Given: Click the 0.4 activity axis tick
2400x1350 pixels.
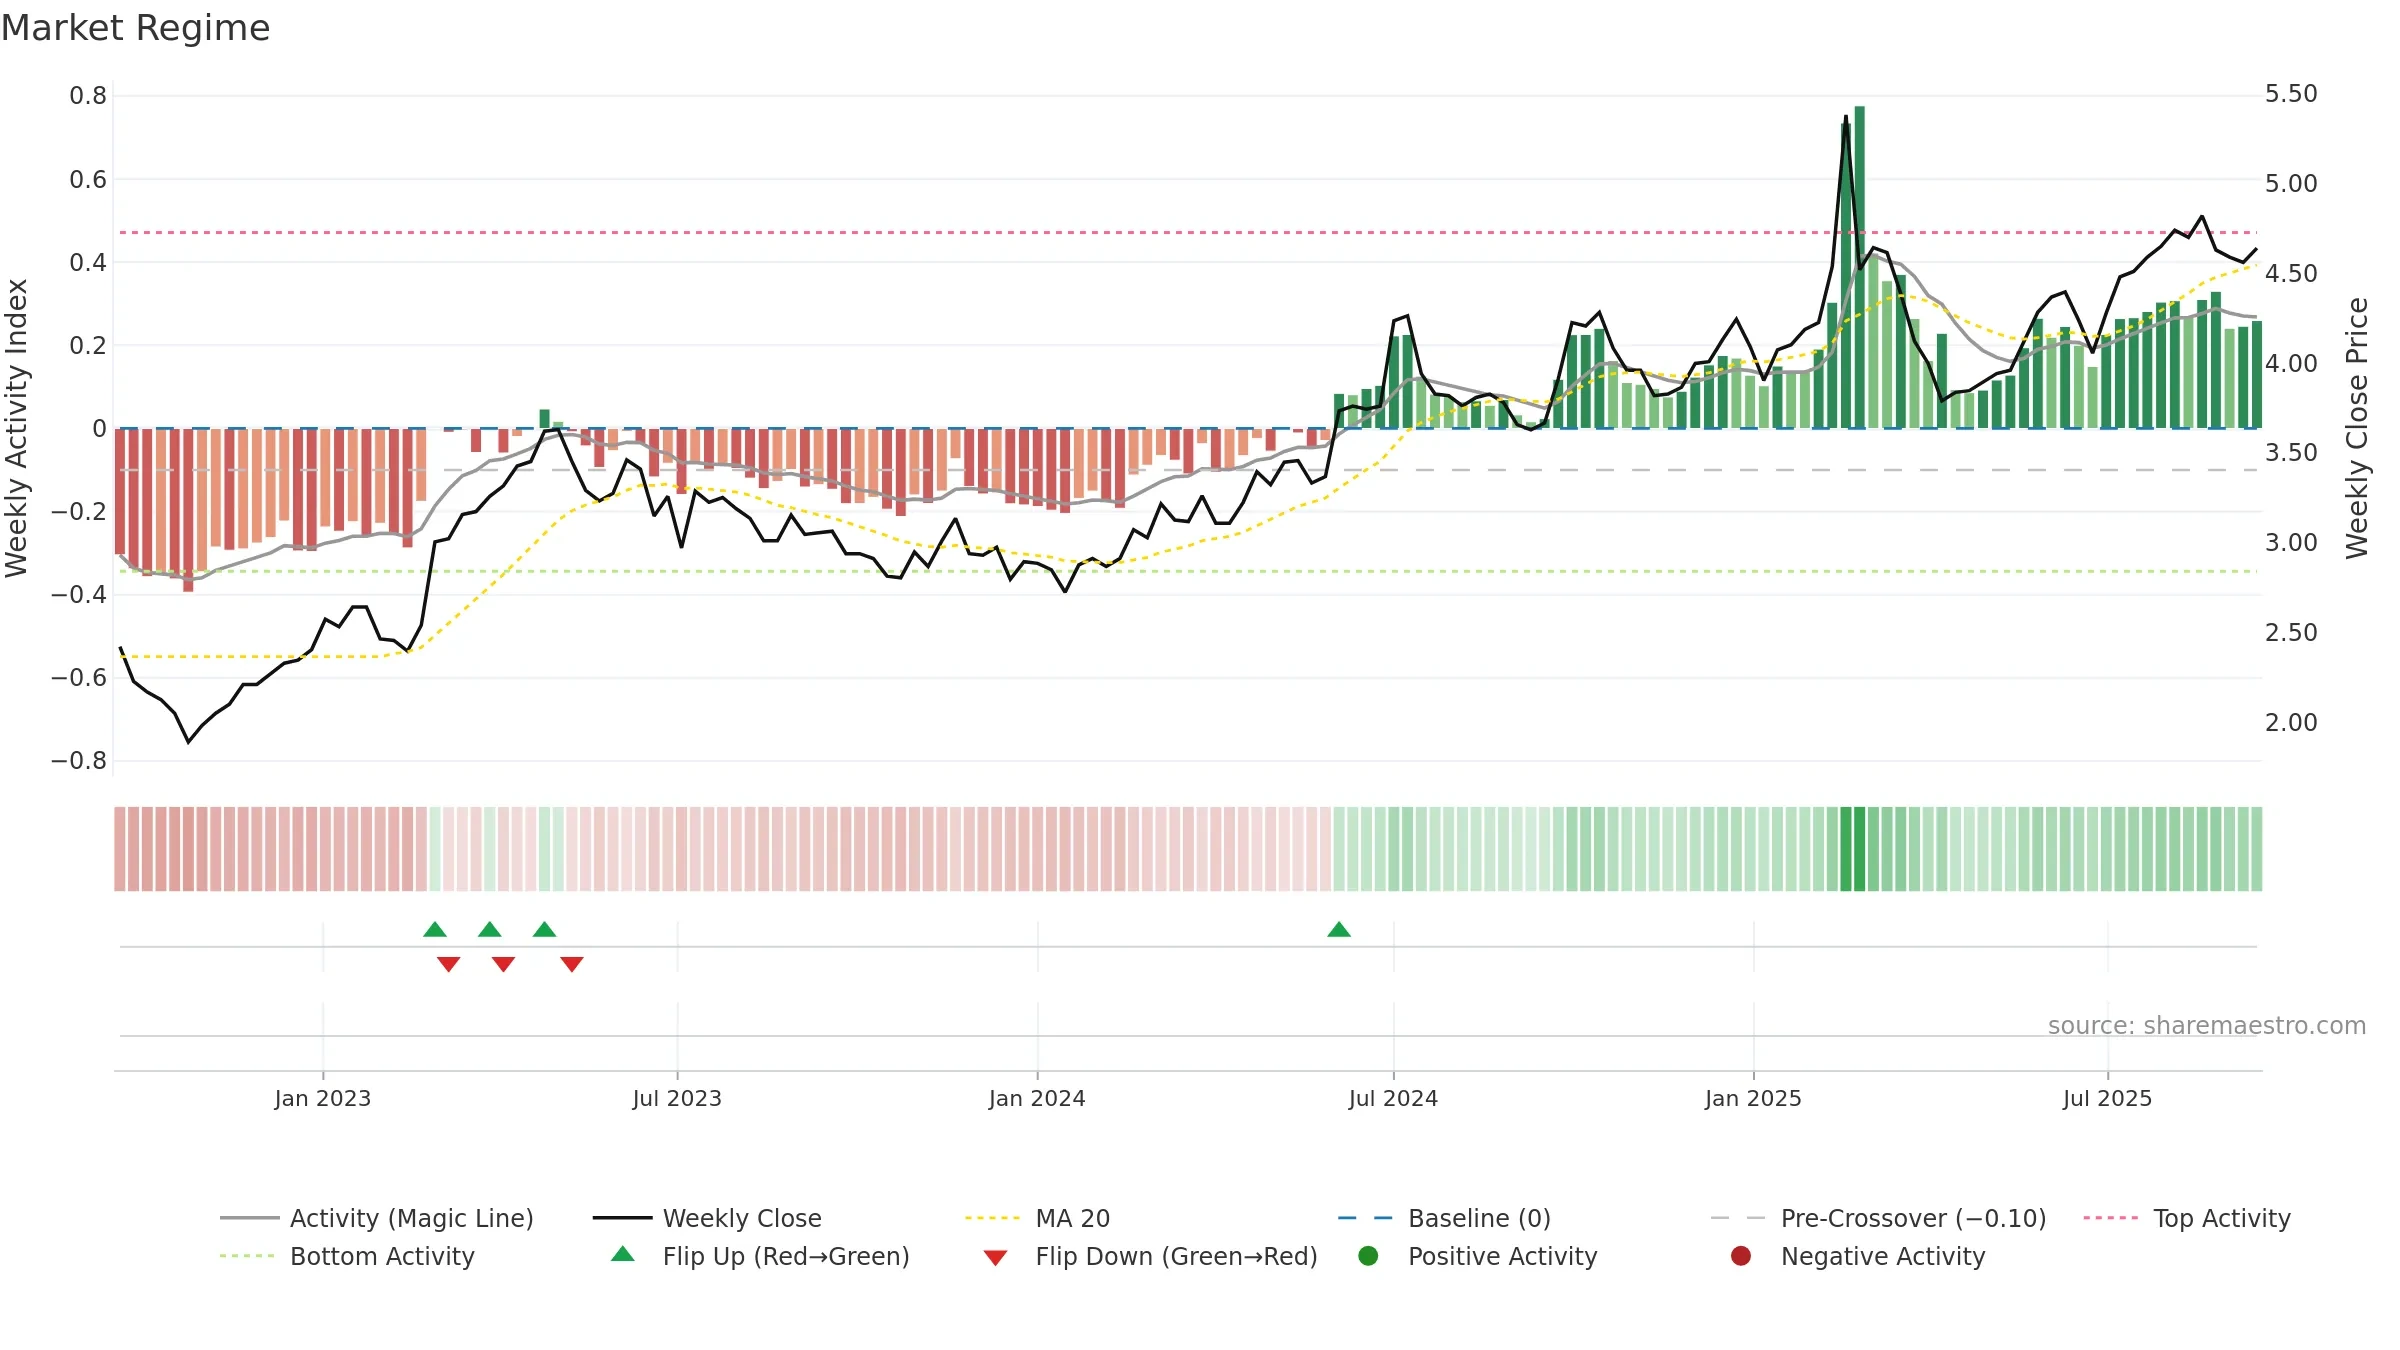Looking at the screenshot, I should (88, 262).
